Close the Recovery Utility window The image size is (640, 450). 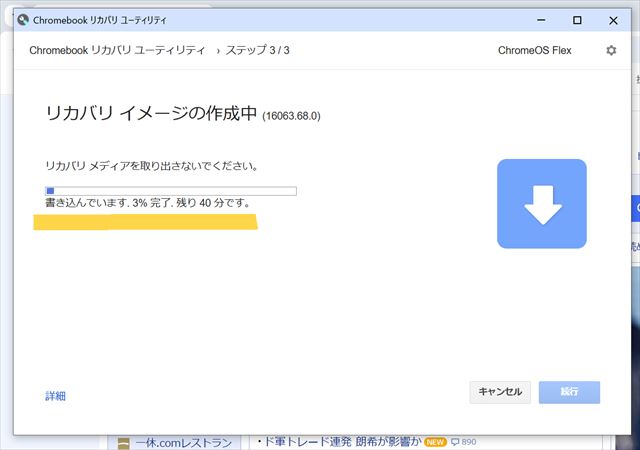[613, 20]
